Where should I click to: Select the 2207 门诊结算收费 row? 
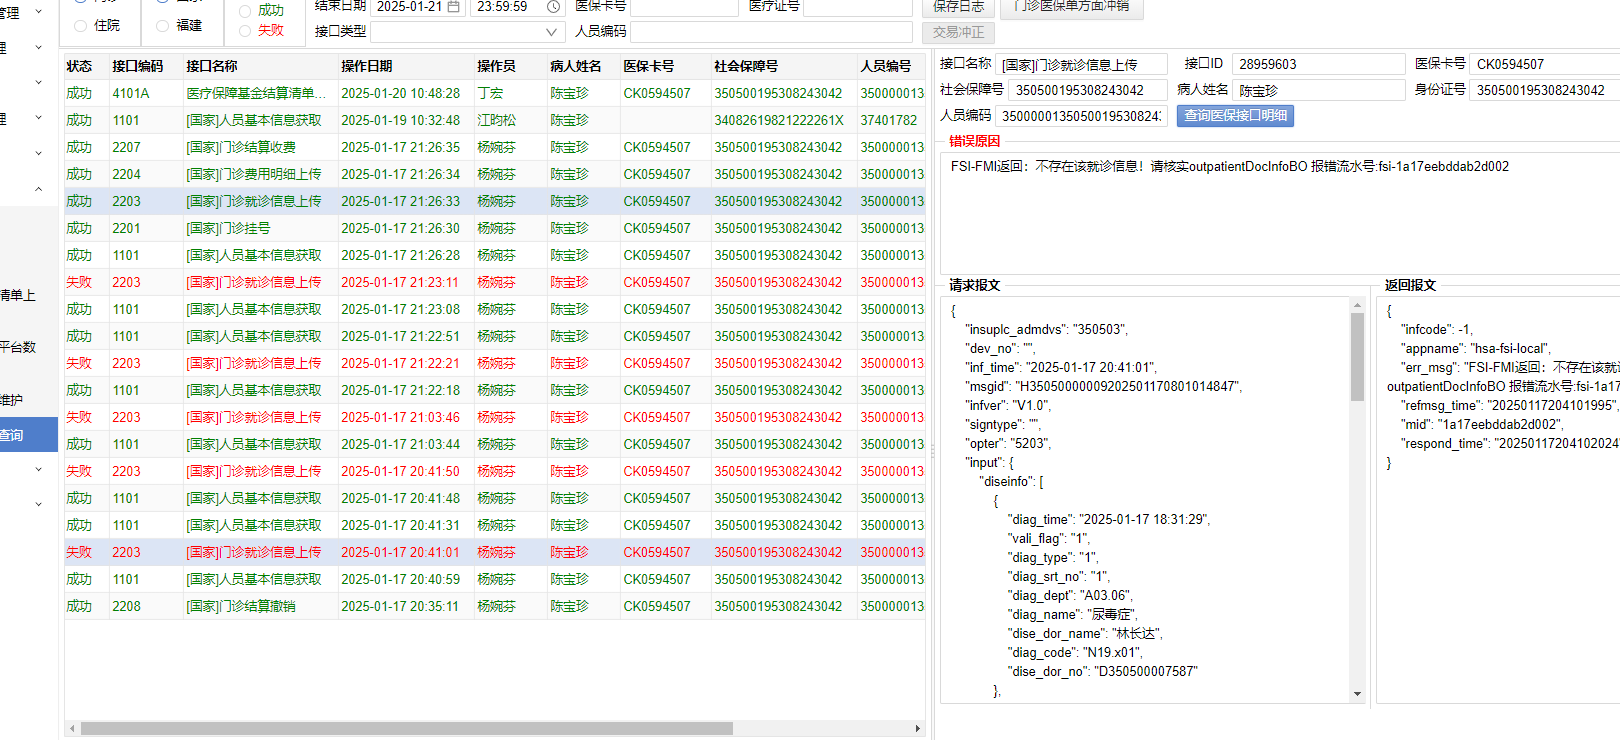pos(495,147)
